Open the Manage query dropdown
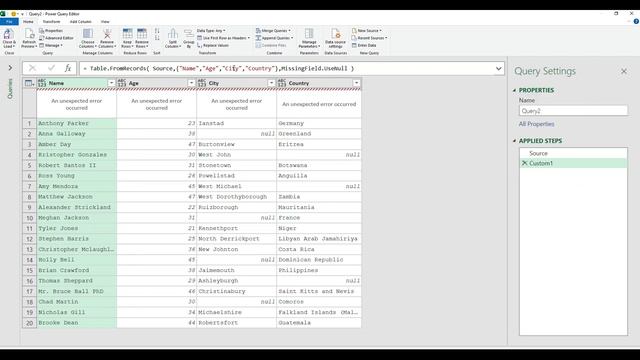 click(x=51, y=45)
